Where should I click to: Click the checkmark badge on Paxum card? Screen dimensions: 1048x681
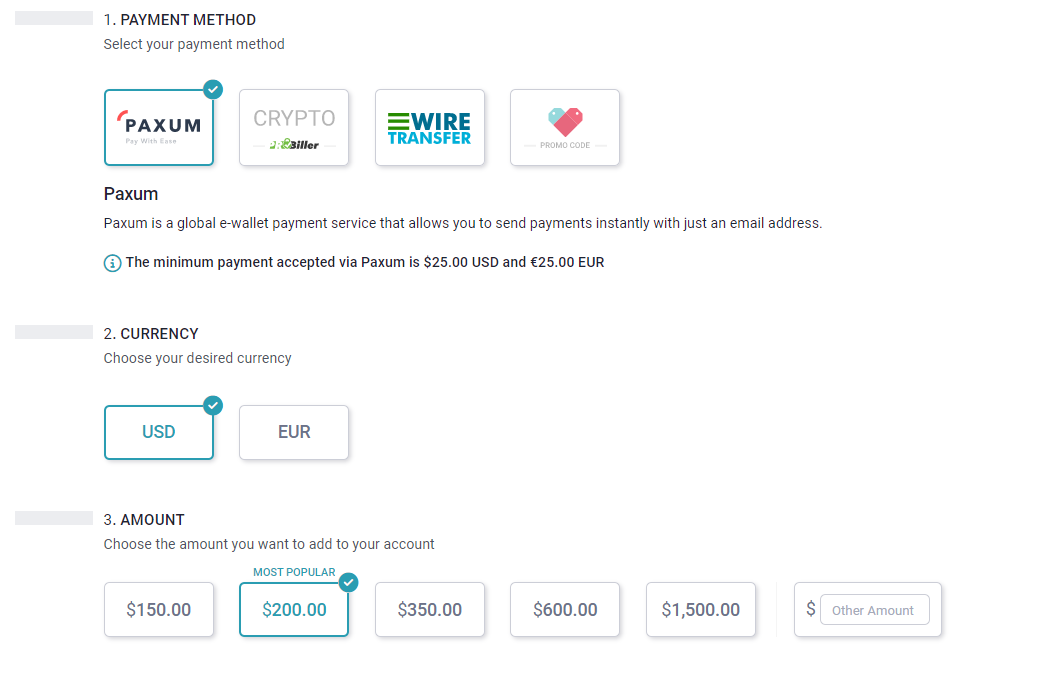[x=213, y=89]
